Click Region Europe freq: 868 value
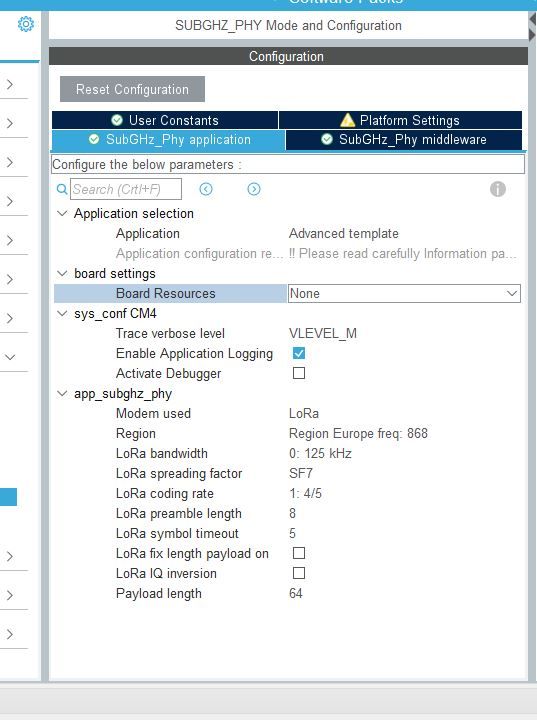The height and width of the screenshot is (720, 537). [358, 433]
